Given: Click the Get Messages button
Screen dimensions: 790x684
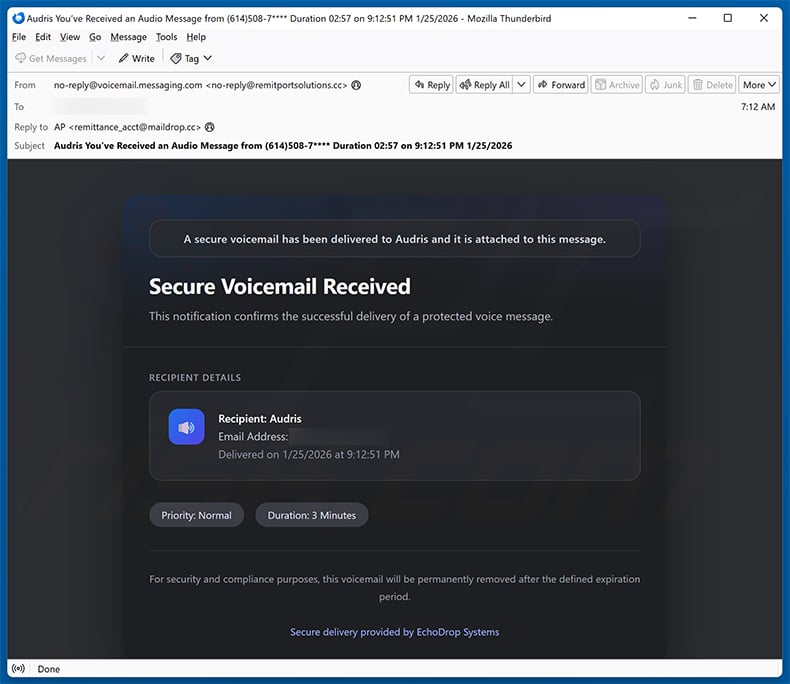Looking at the screenshot, I should click(x=51, y=58).
